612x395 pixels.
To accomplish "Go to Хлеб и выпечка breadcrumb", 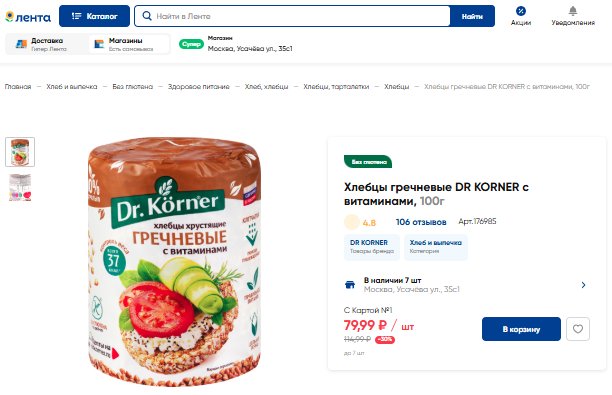I will 72,86.
